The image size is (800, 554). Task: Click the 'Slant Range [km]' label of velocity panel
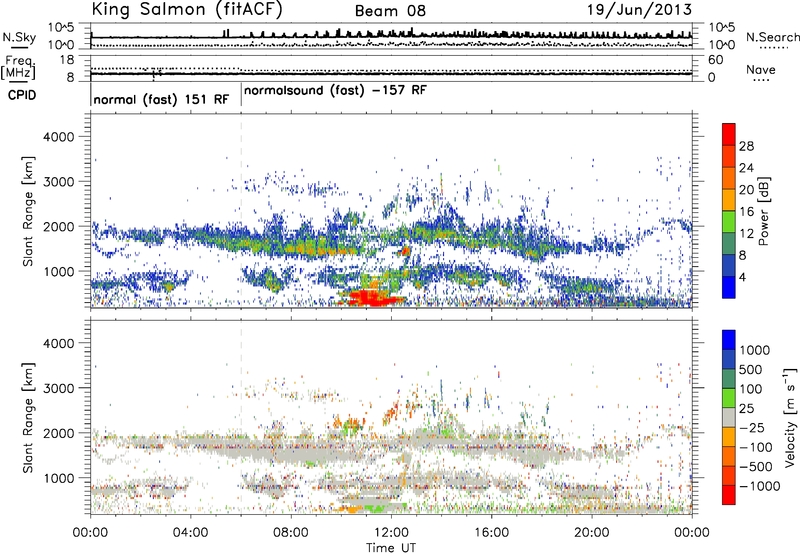click(x=28, y=418)
